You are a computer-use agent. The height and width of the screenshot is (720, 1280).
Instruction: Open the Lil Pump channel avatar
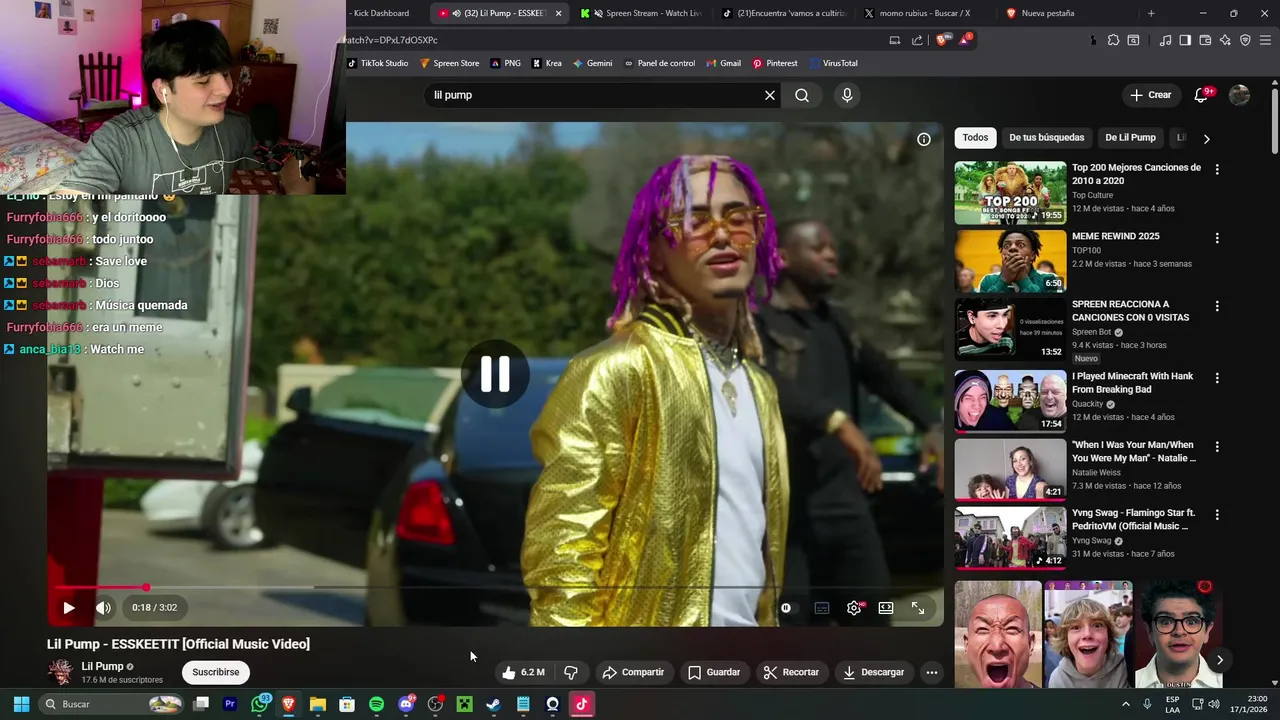(61, 672)
